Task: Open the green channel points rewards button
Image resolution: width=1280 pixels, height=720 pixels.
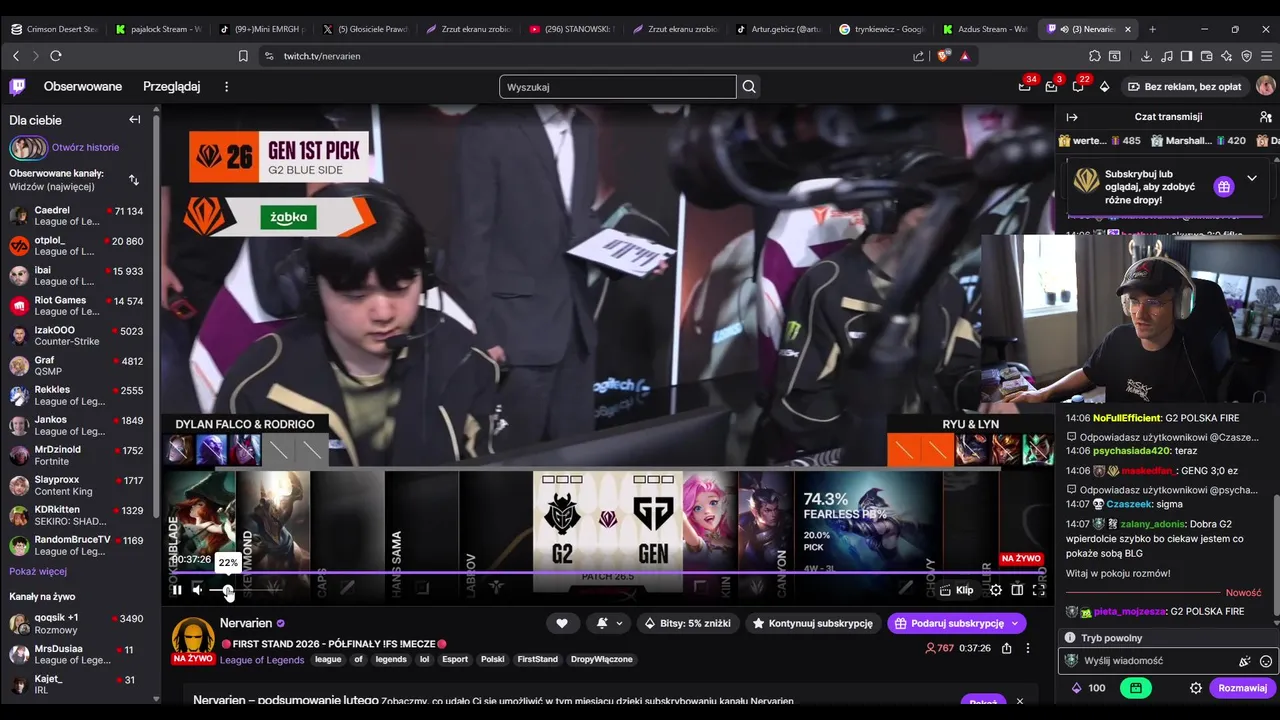Action: pos(1135,688)
